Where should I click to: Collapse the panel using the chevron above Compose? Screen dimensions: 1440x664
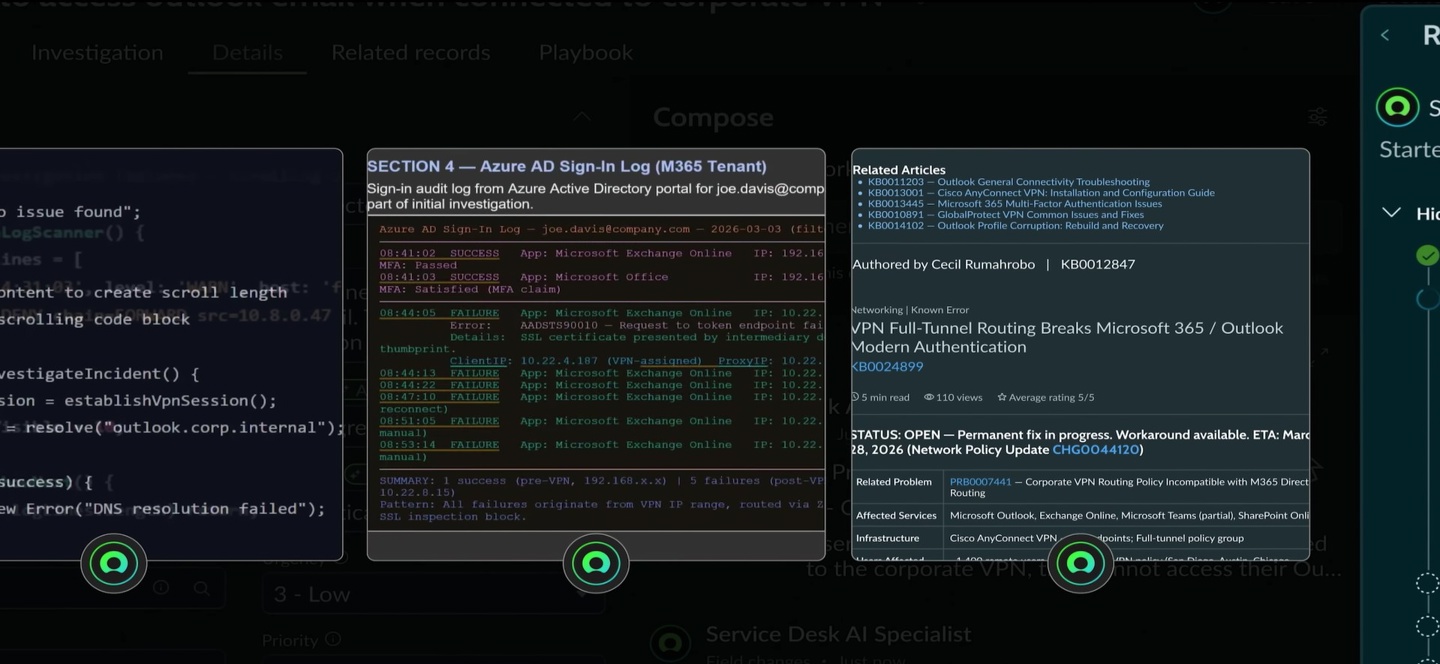[581, 117]
